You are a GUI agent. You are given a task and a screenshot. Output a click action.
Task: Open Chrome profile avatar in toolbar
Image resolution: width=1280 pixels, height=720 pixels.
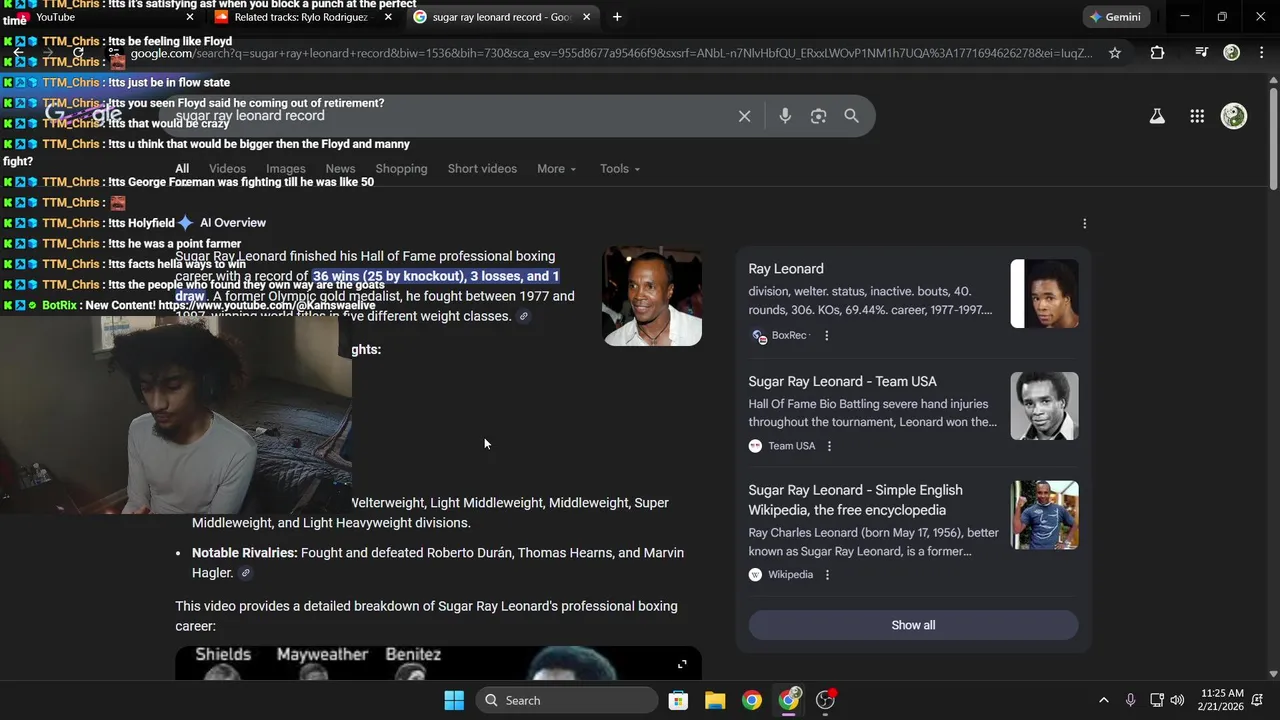tap(1232, 53)
